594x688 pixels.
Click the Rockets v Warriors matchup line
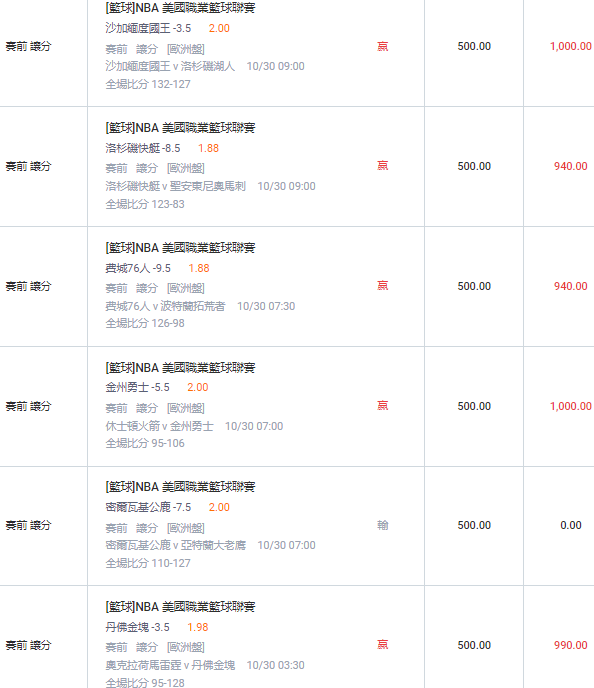point(160,426)
